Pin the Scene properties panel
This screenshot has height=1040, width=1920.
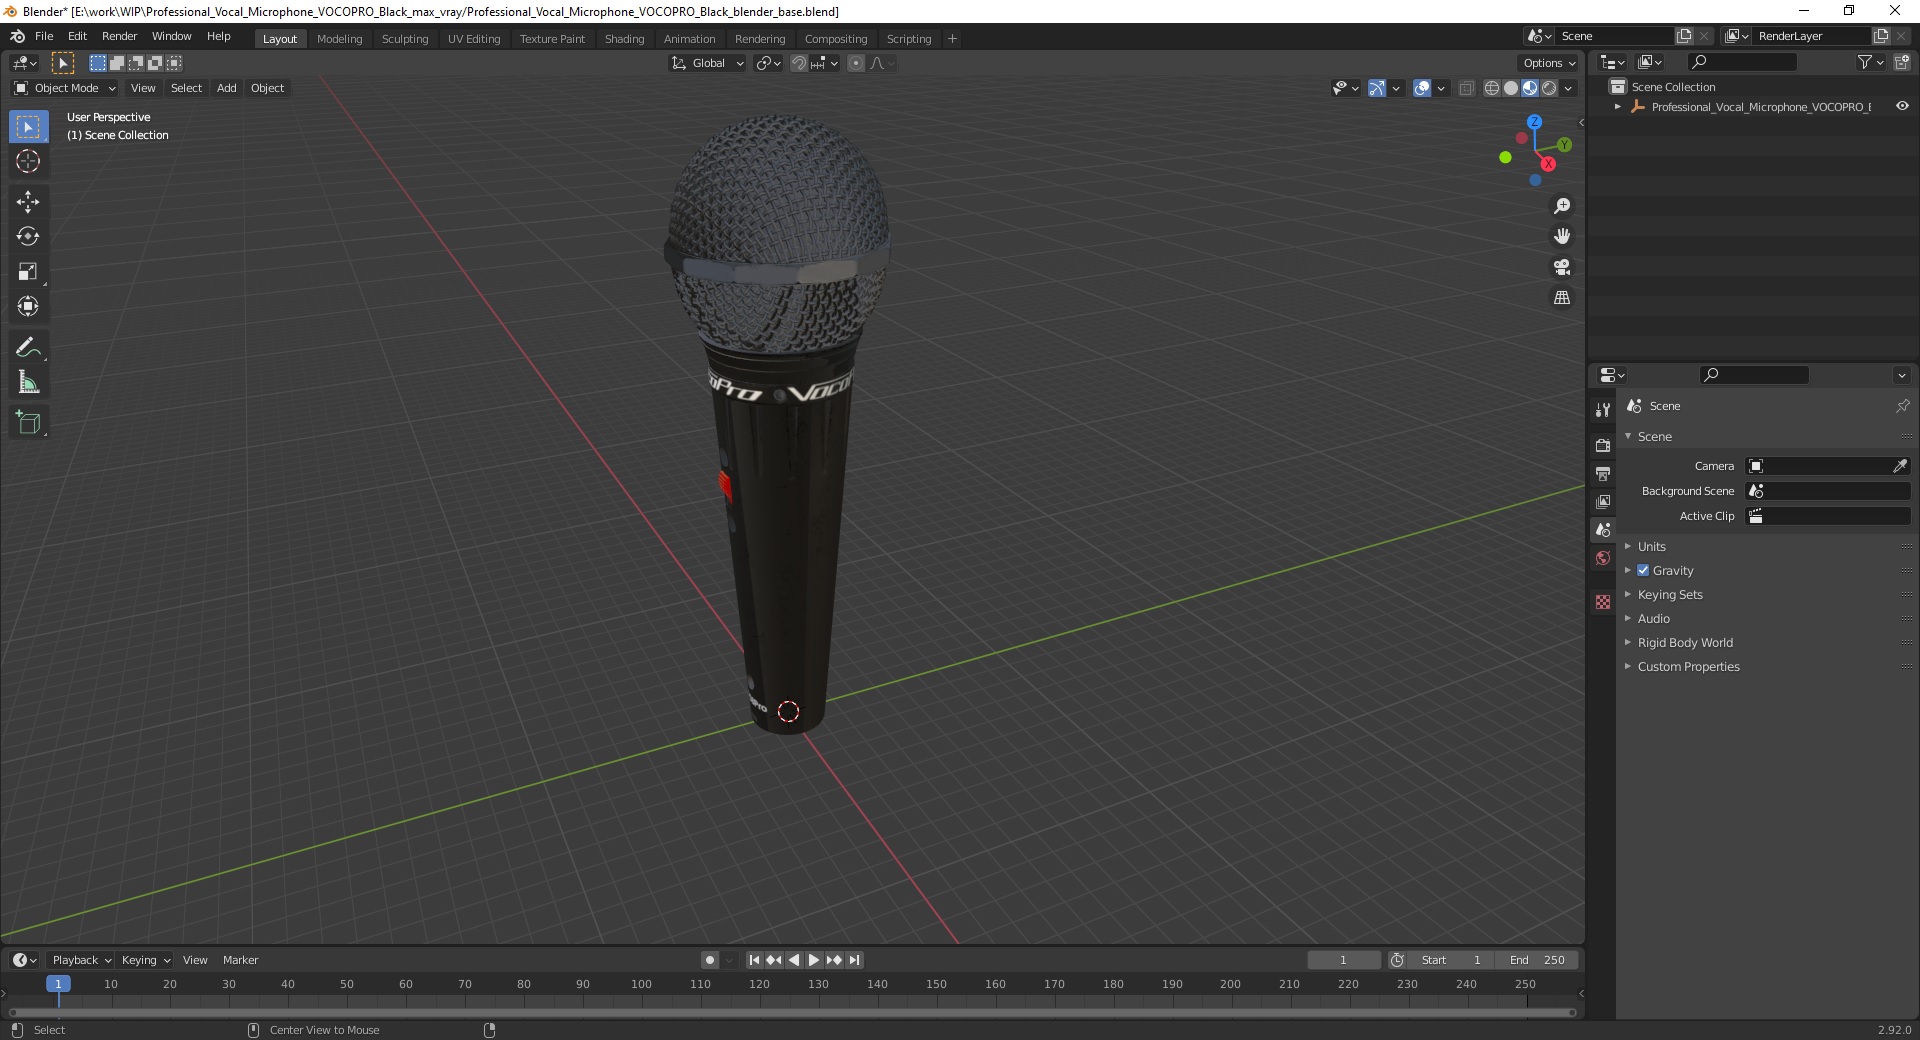point(1902,406)
